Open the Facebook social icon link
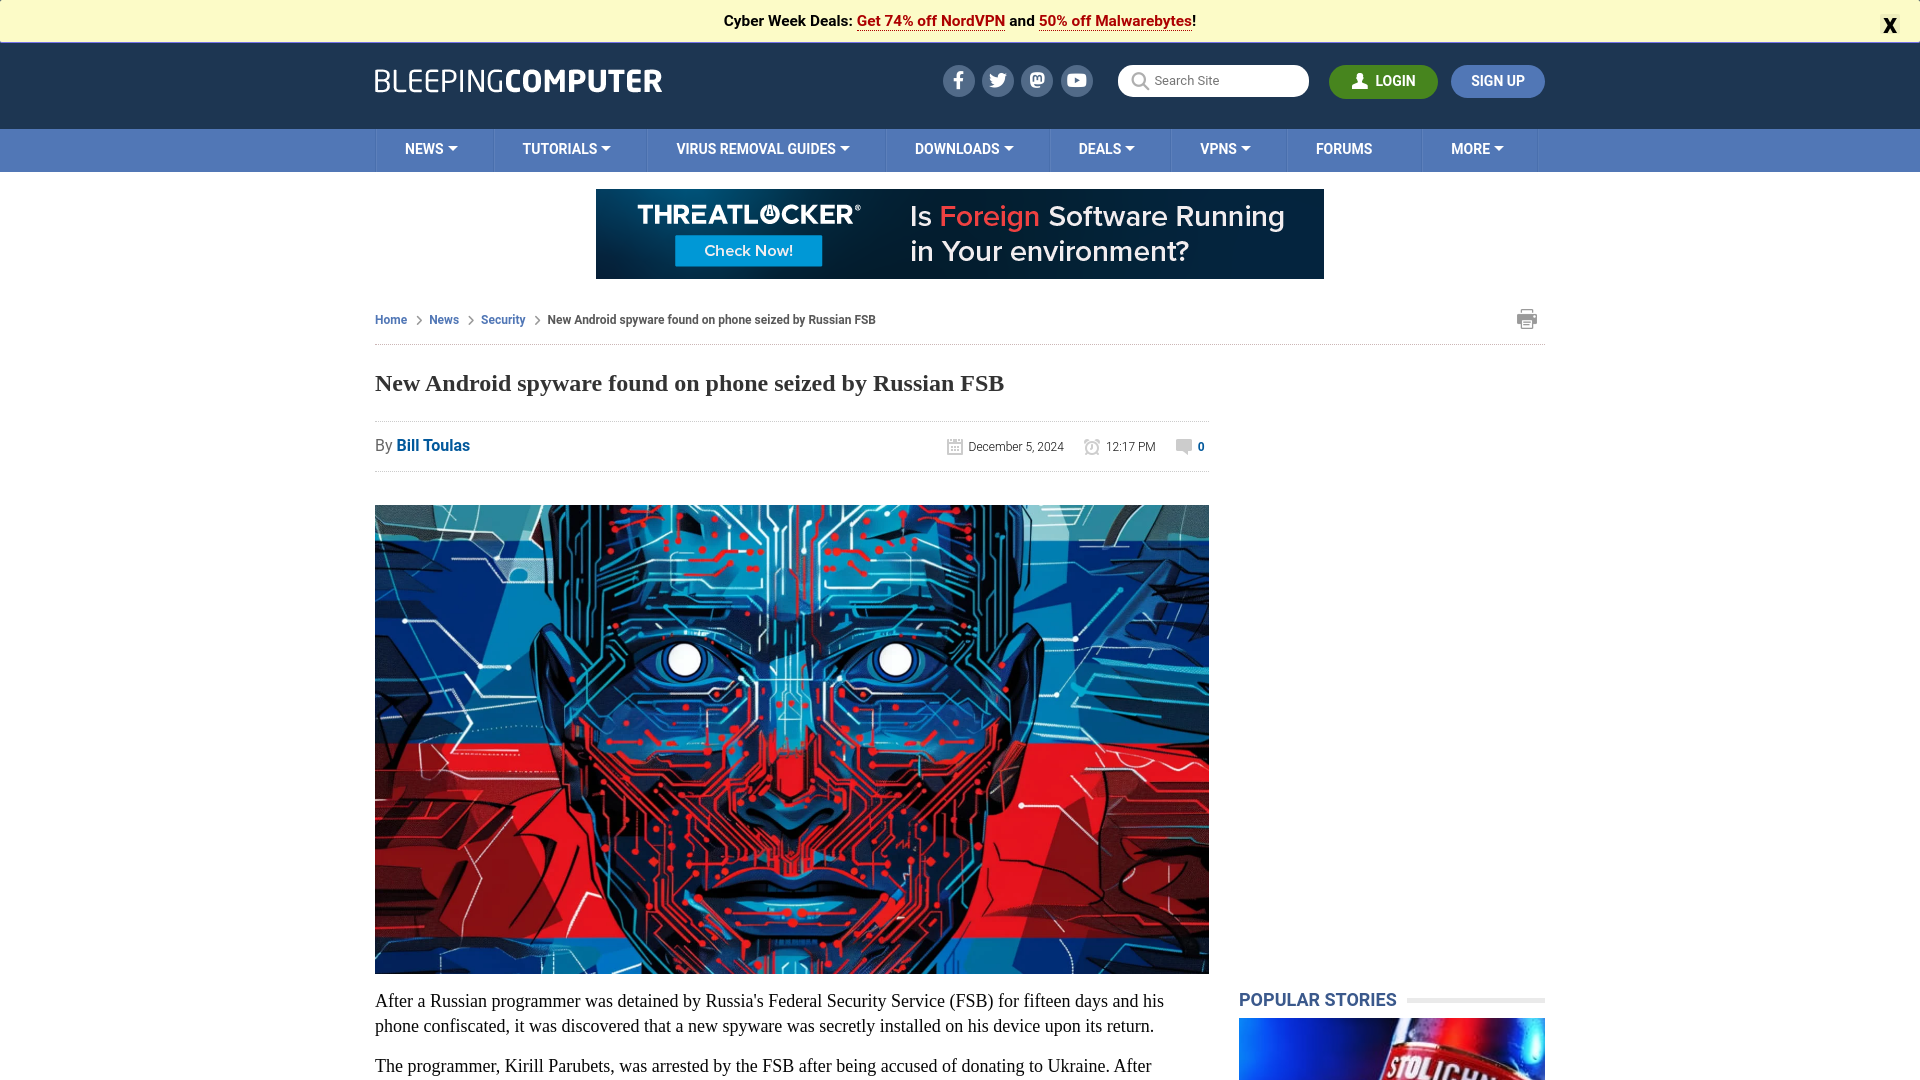The height and width of the screenshot is (1080, 1920). pos(957,80)
